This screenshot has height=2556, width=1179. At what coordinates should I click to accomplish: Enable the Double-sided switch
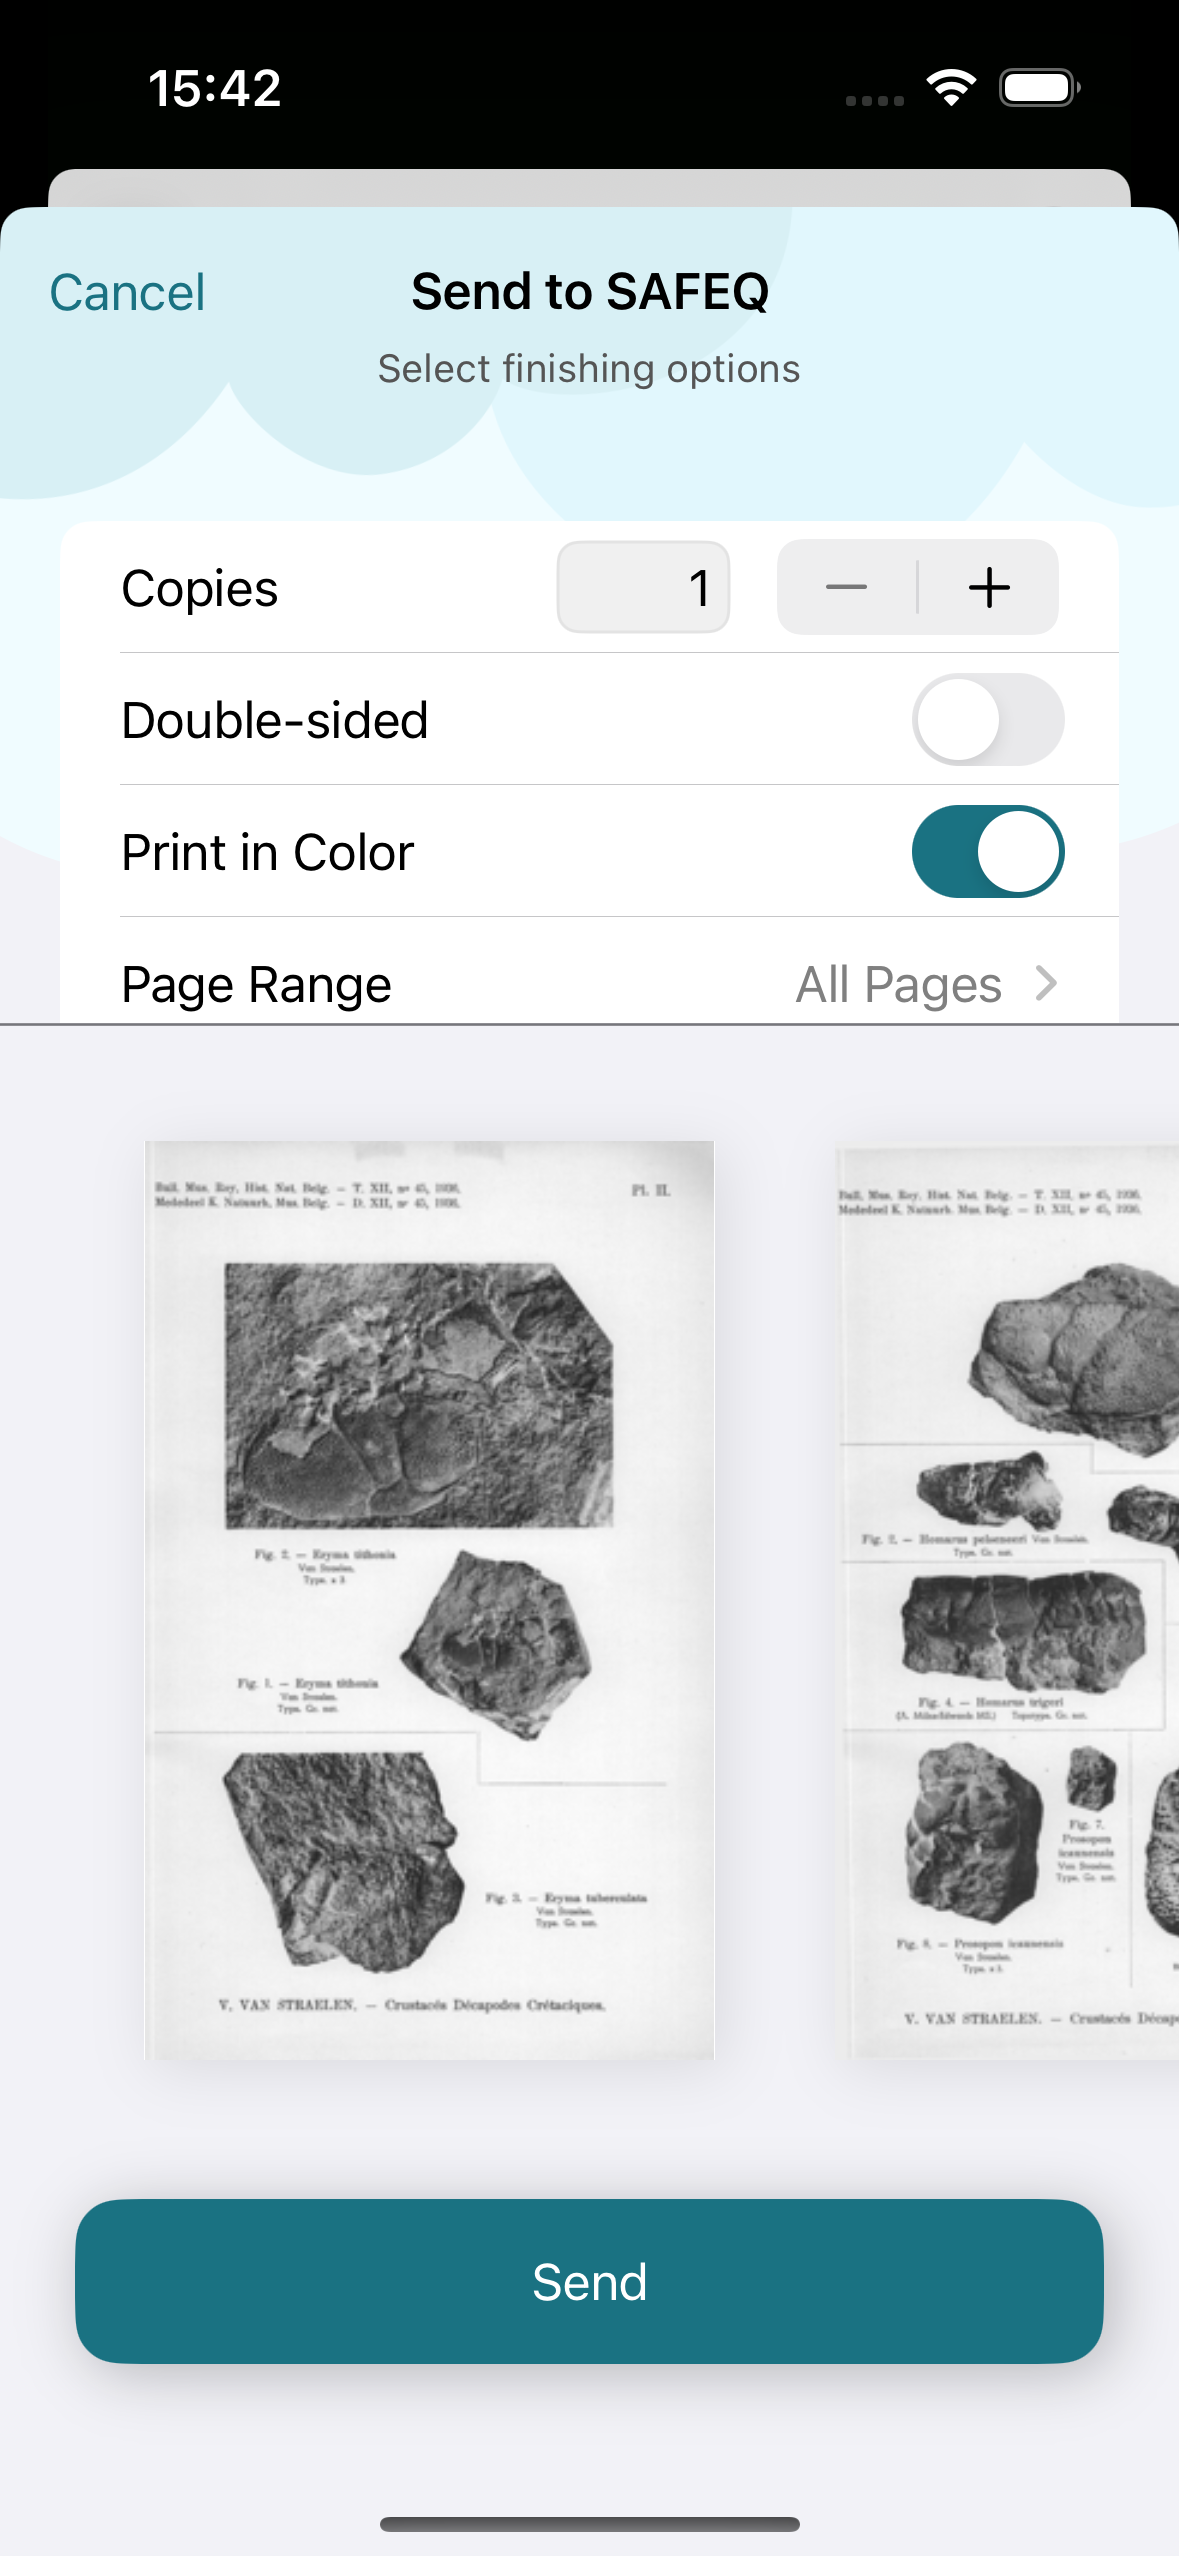point(987,720)
